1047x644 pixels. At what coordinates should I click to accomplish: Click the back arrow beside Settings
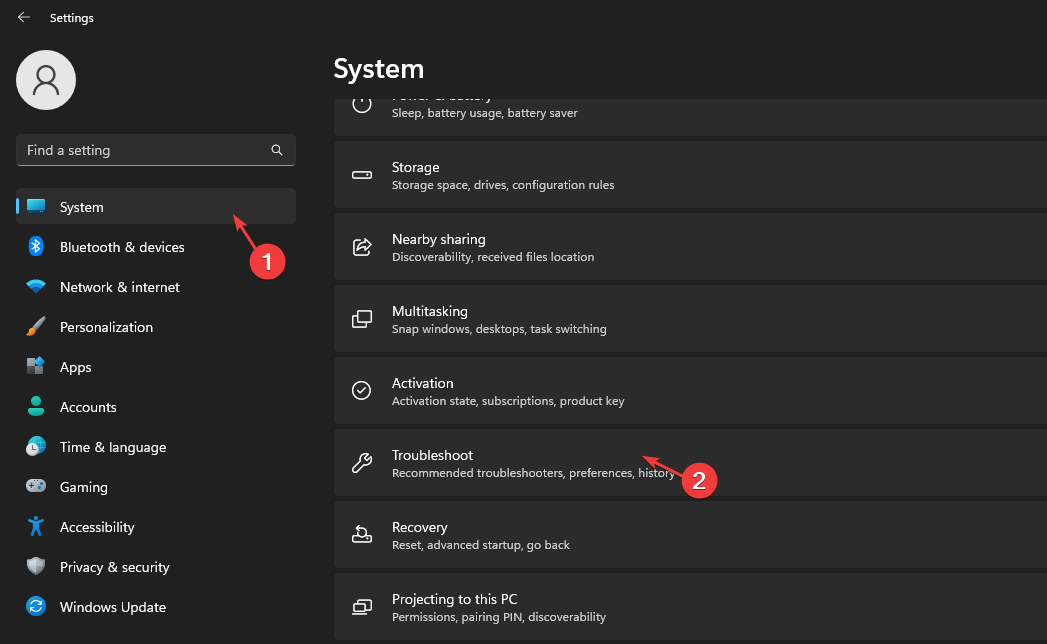[x=23, y=17]
